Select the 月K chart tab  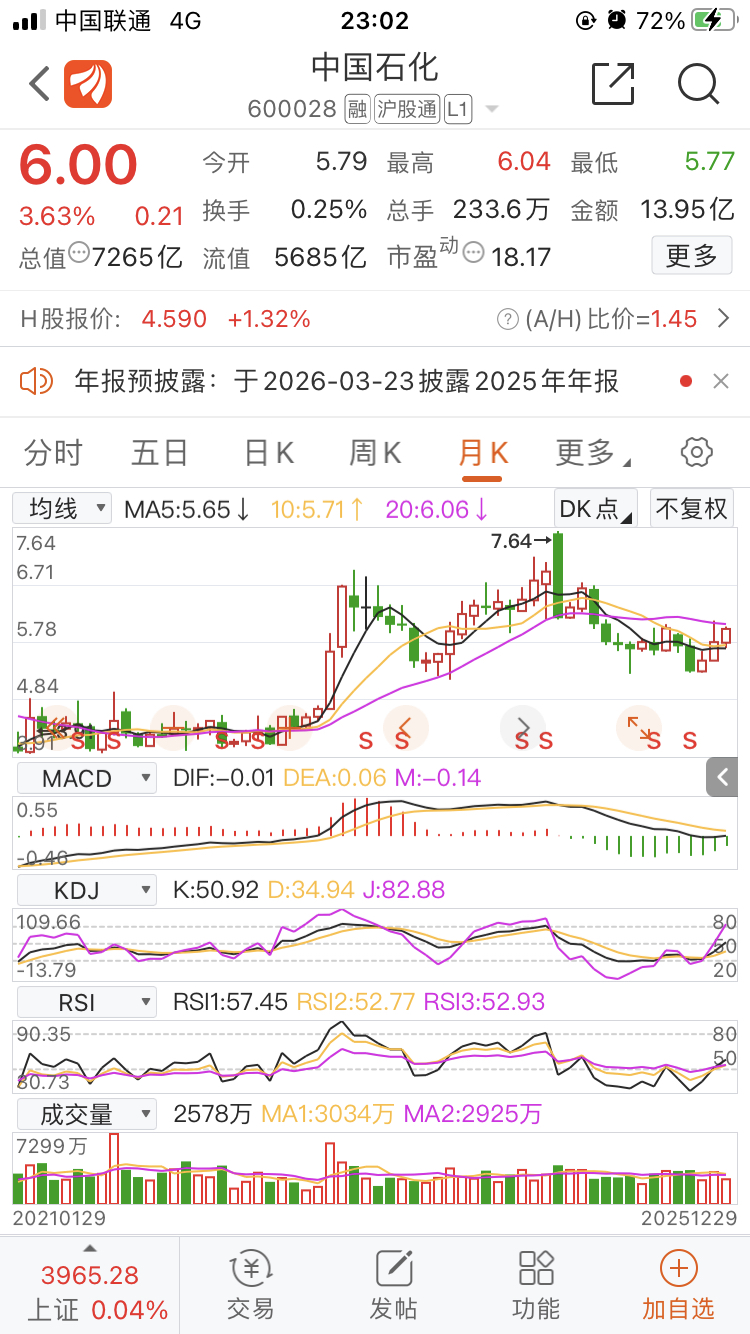click(x=483, y=453)
